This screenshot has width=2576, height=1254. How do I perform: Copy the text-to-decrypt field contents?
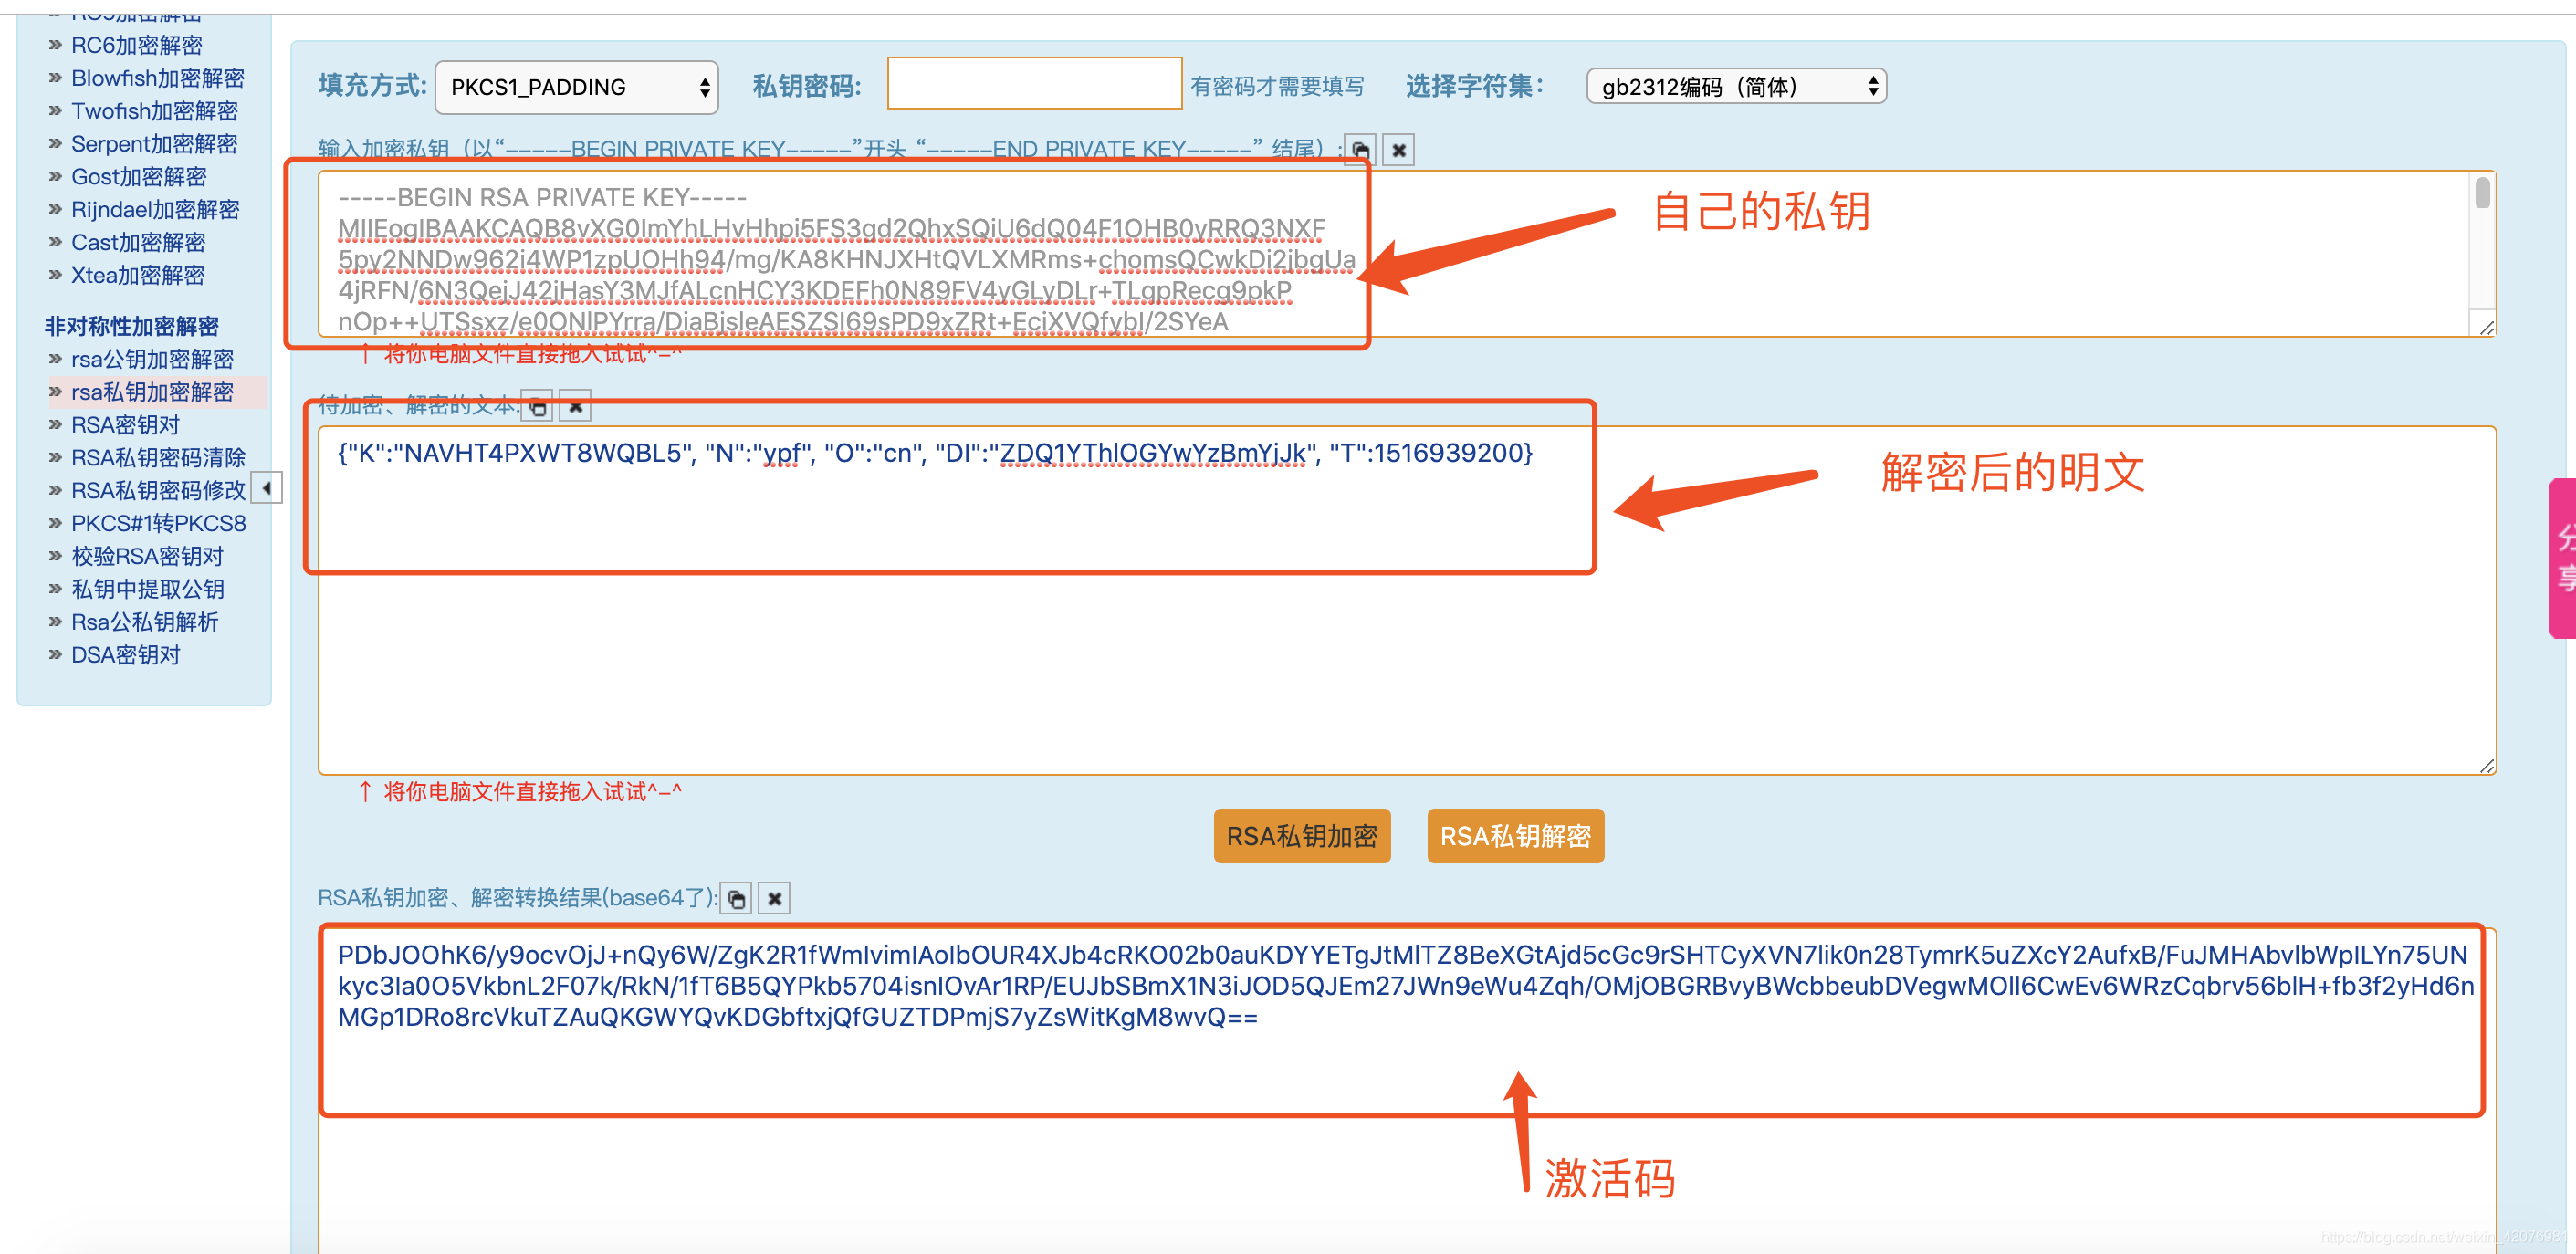tap(537, 406)
